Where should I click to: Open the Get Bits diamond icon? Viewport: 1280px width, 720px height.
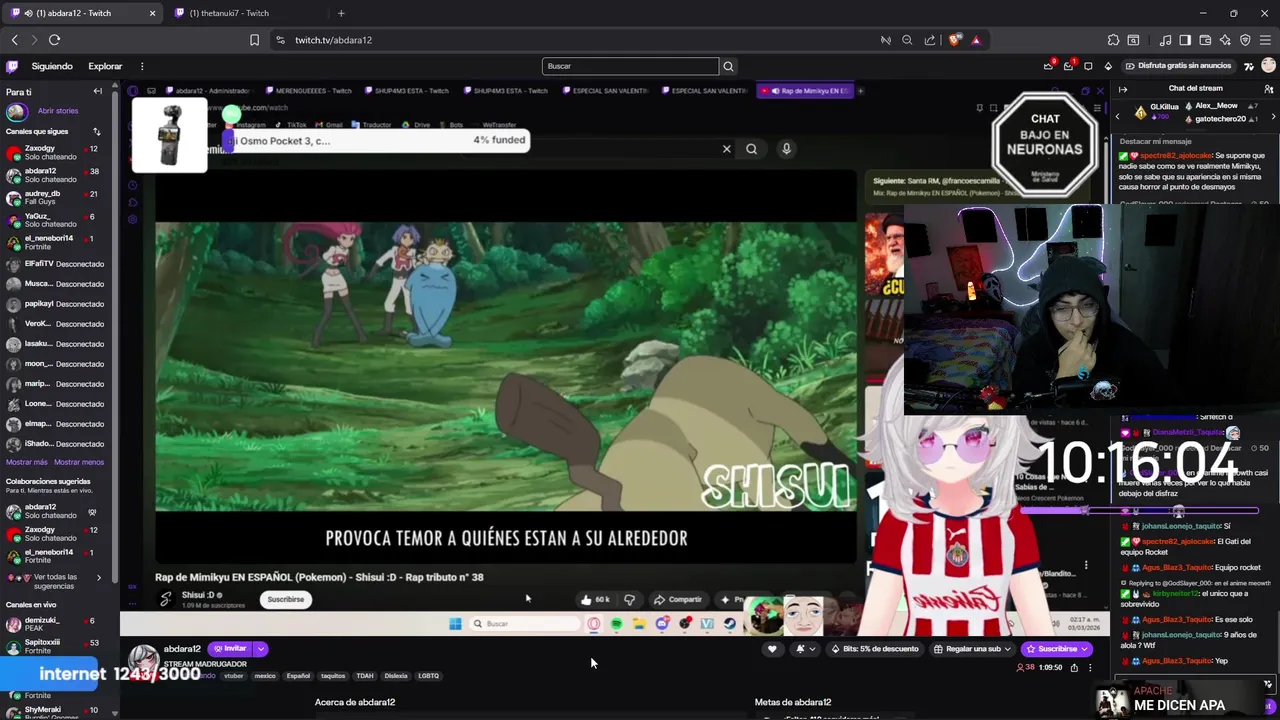pyautogui.click(x=1108, y=66)
